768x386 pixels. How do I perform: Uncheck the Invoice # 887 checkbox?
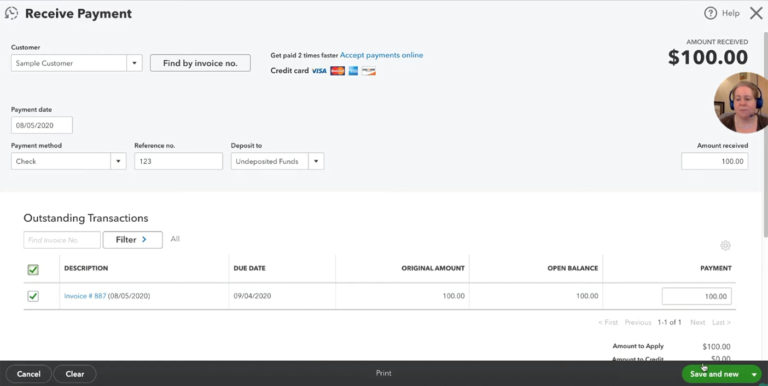(x=33, y=296)
